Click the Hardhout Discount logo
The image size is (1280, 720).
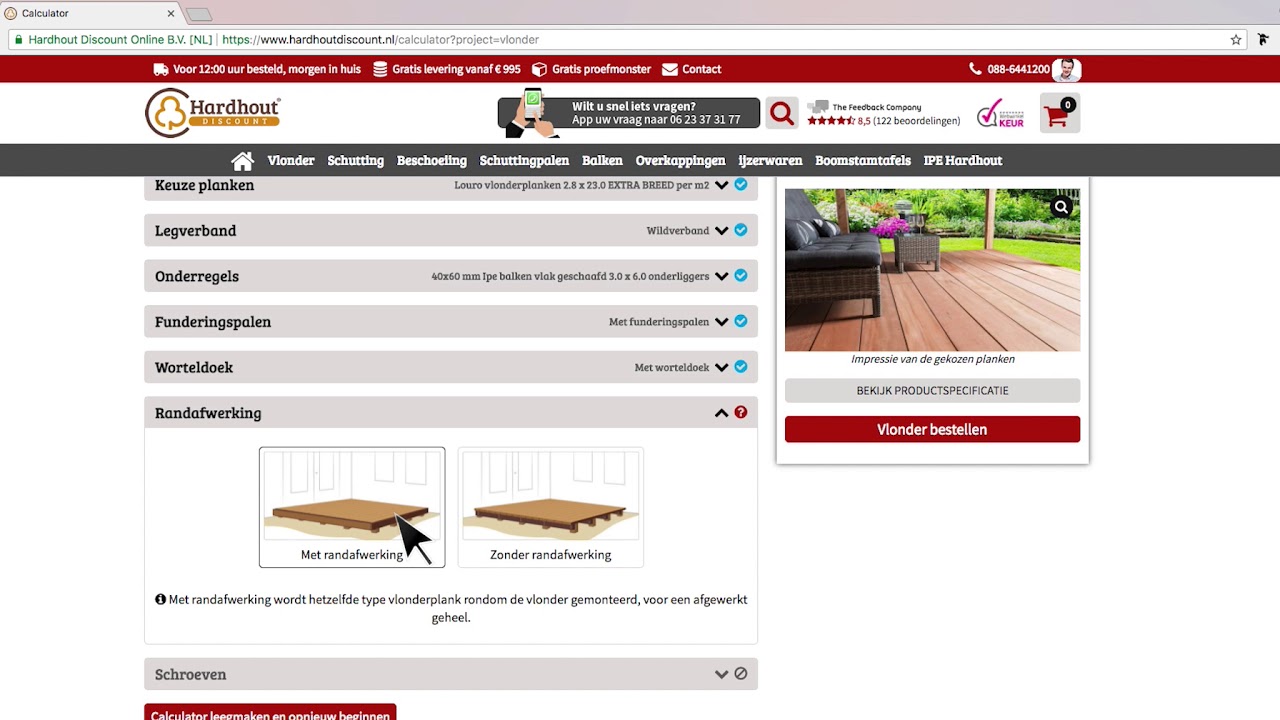tap(213, 112)
